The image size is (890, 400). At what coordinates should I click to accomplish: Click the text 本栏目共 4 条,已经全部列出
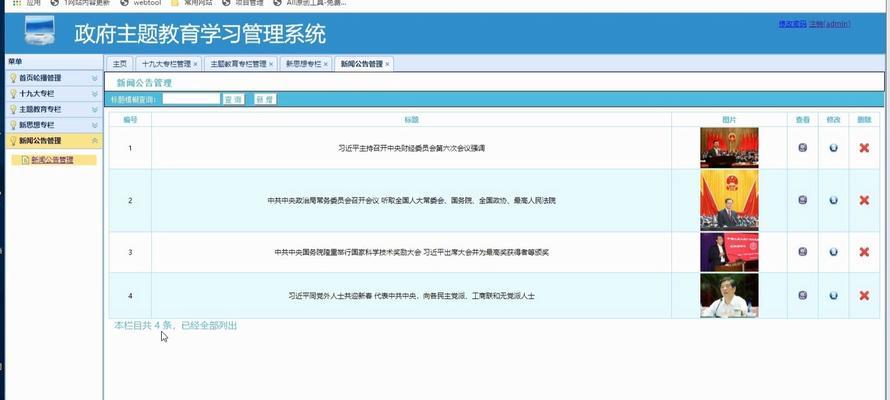[175, 326]
